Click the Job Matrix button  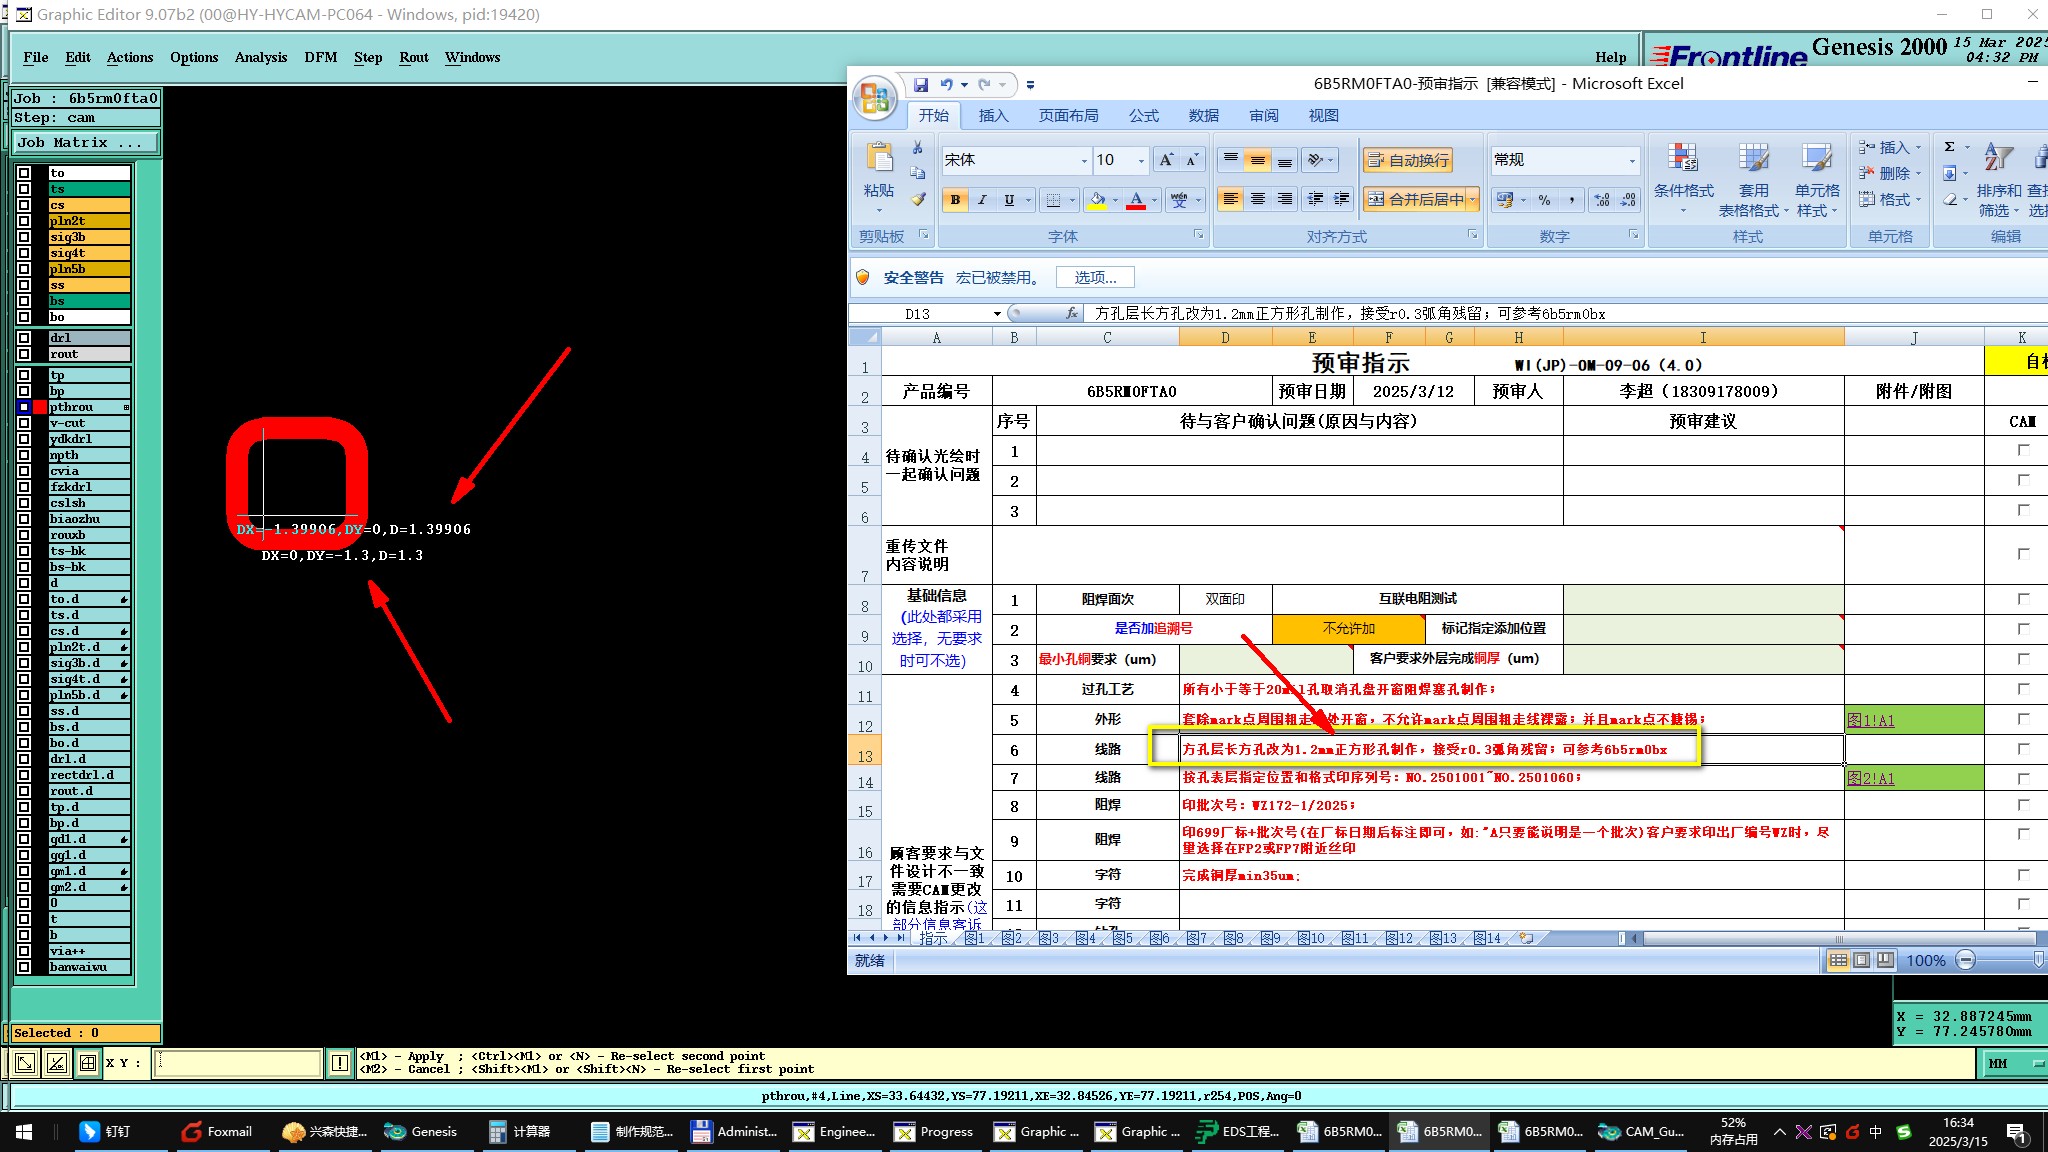tap(85, 143)
